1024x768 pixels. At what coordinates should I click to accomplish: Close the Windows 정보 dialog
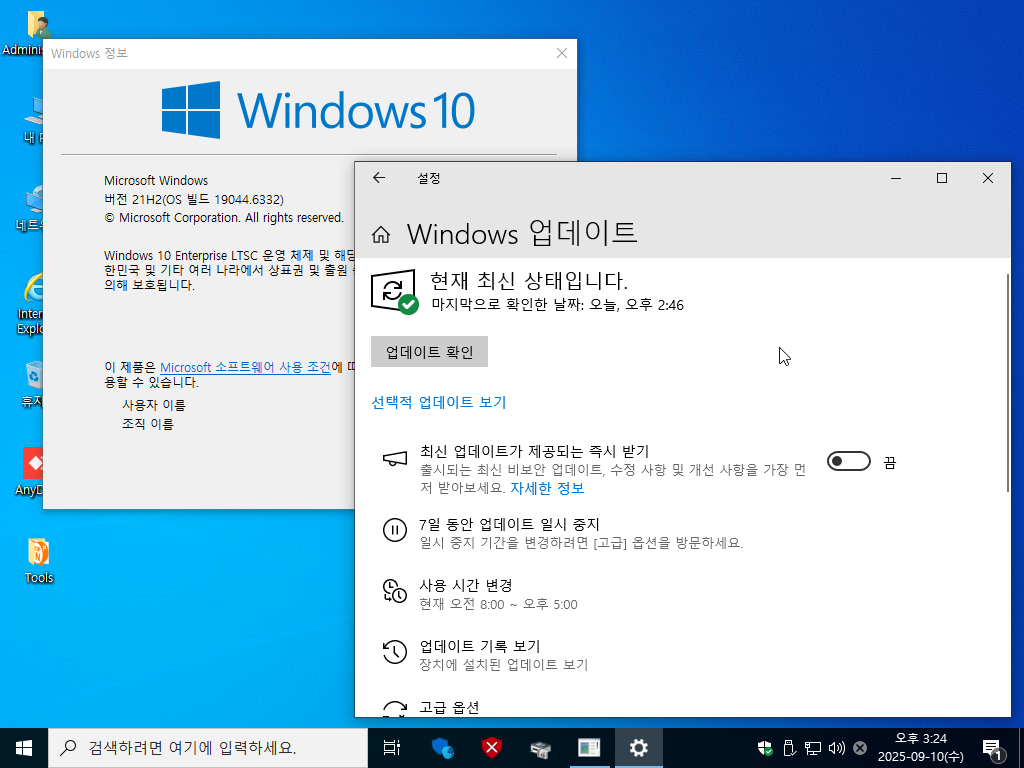coord(562,54)
